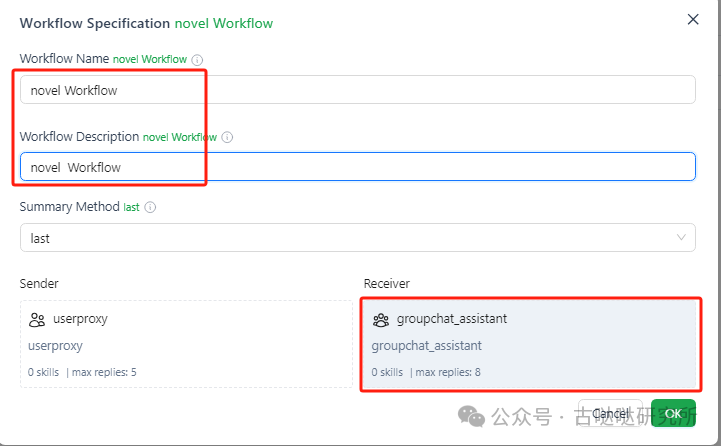Close the Workflow Specification dialog
This screenshot has width=721, height=446.
(x=693, y=19)
